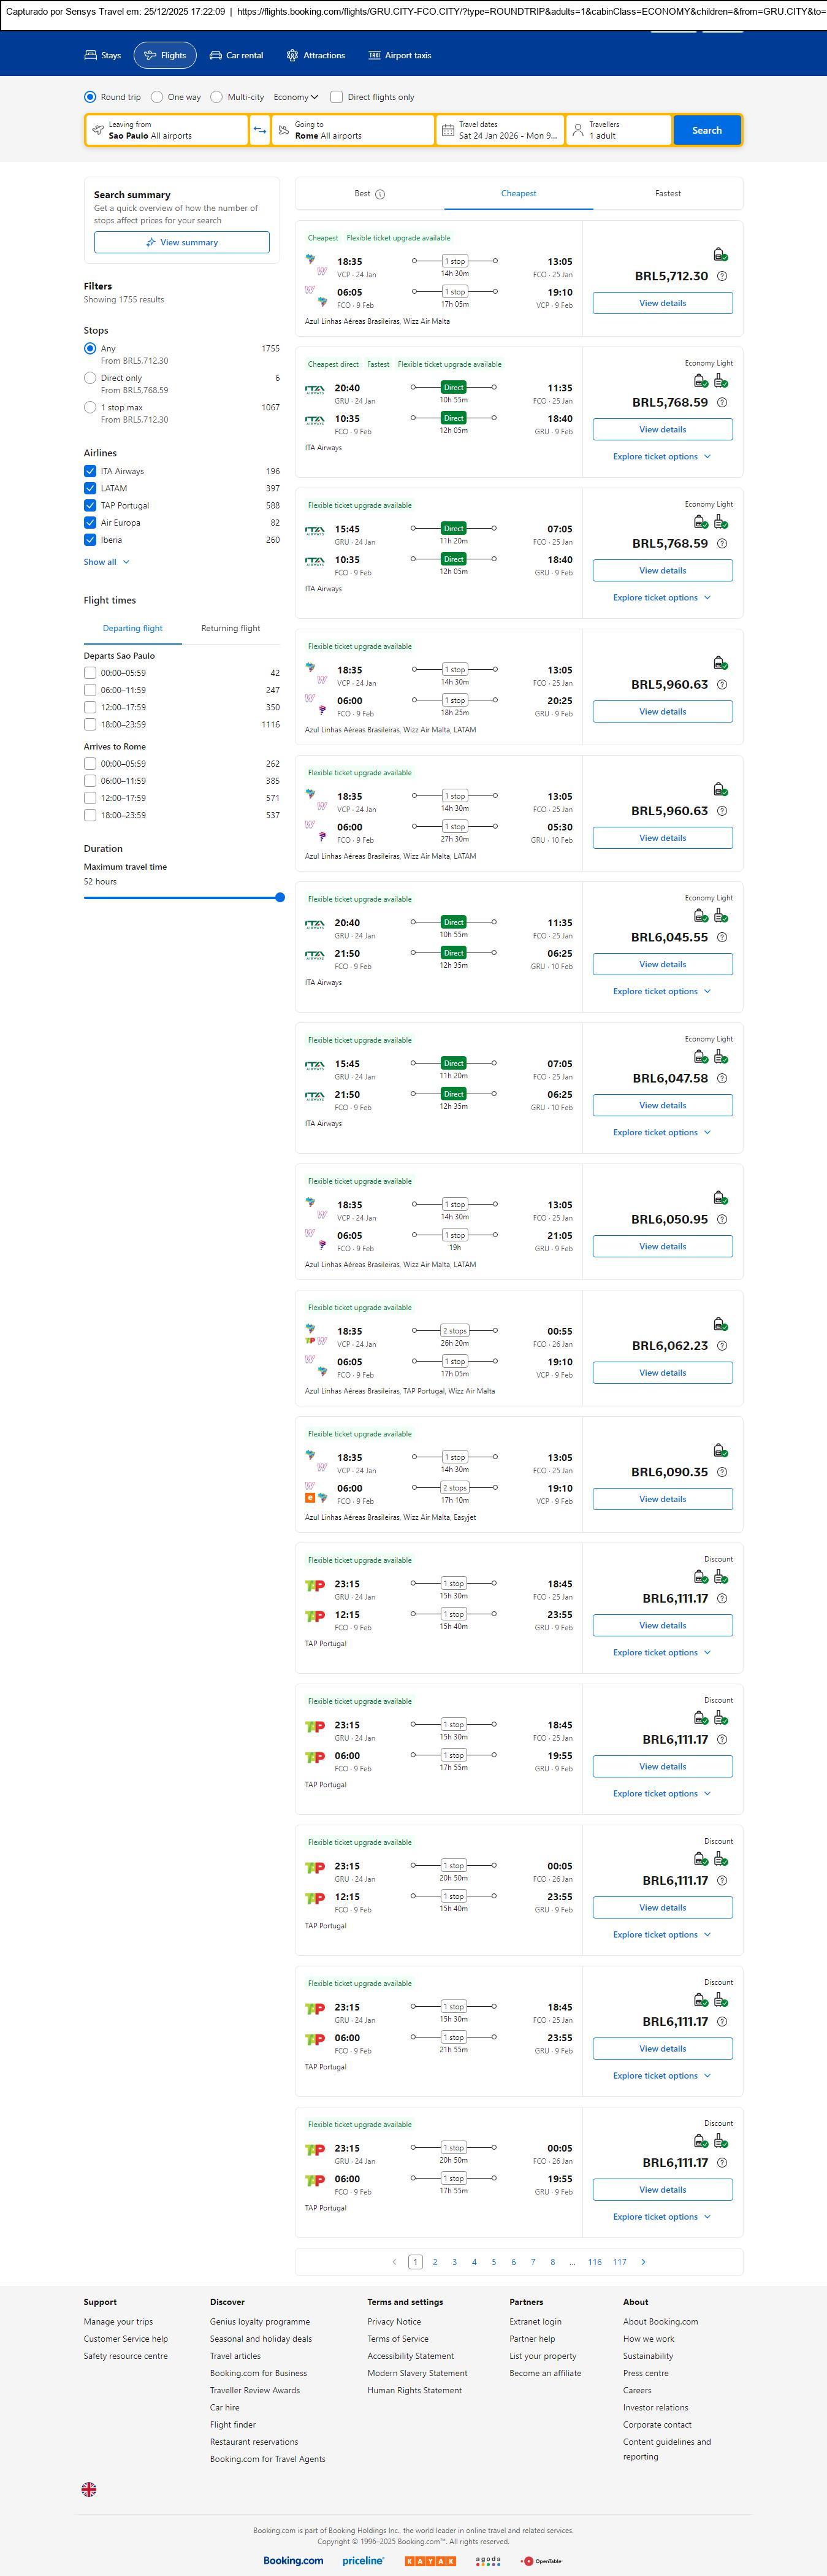The width and height of the screenshot is (827, 2576).
Task: Open the Car rental section
Action: tap(236, 55)
